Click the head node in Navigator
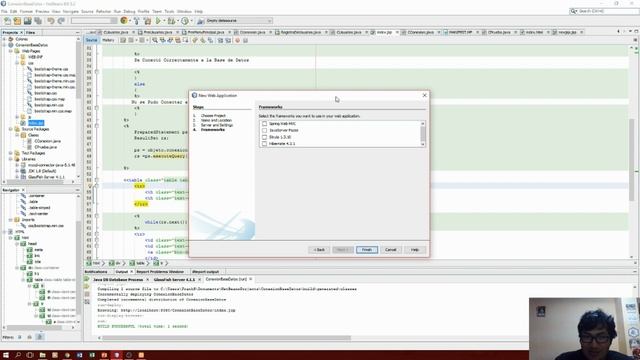This screenshot has width=640, height=360. (x=32, y=244)
